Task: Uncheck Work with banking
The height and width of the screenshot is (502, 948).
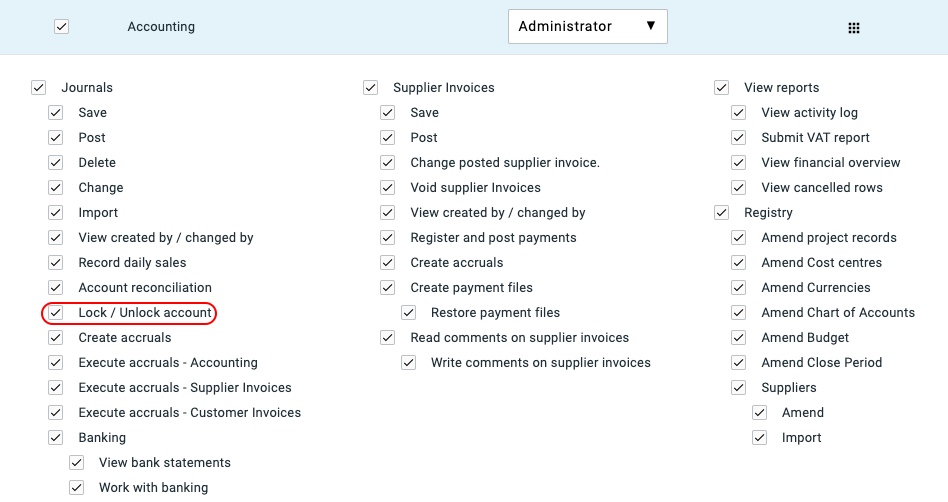Action: click(x=76, y=487)
